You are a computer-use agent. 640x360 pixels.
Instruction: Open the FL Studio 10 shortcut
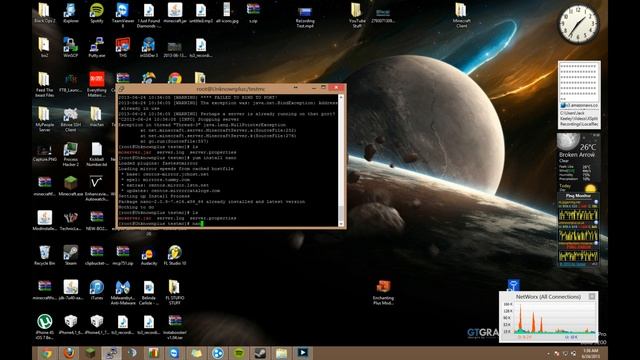pyautogui.click(x=175, y=256)
